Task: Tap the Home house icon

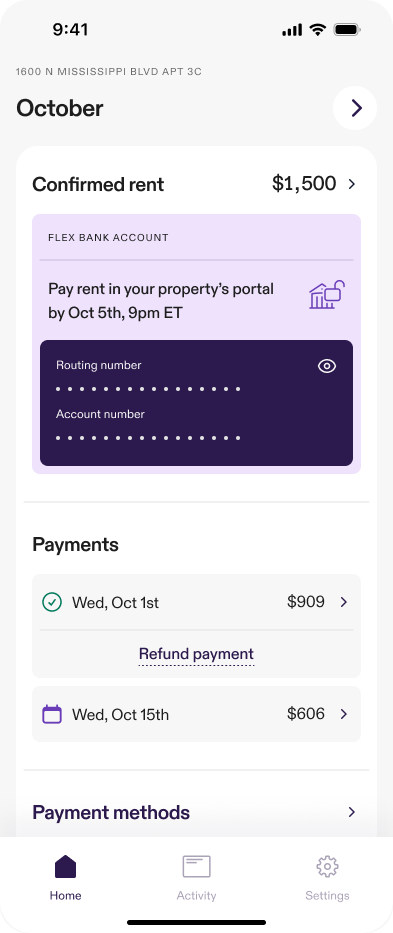Action: pyautogui.click(x=66, y=866)
